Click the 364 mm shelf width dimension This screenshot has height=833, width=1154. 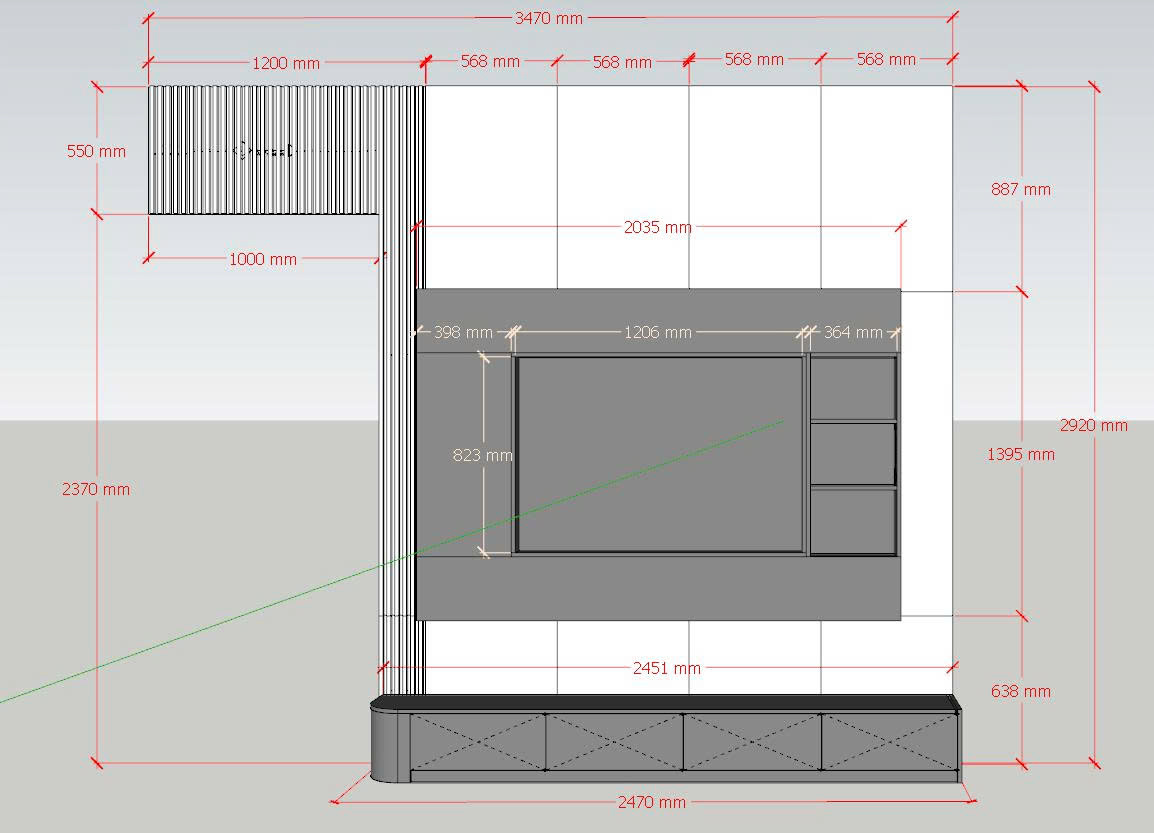(x=852, y=332)
